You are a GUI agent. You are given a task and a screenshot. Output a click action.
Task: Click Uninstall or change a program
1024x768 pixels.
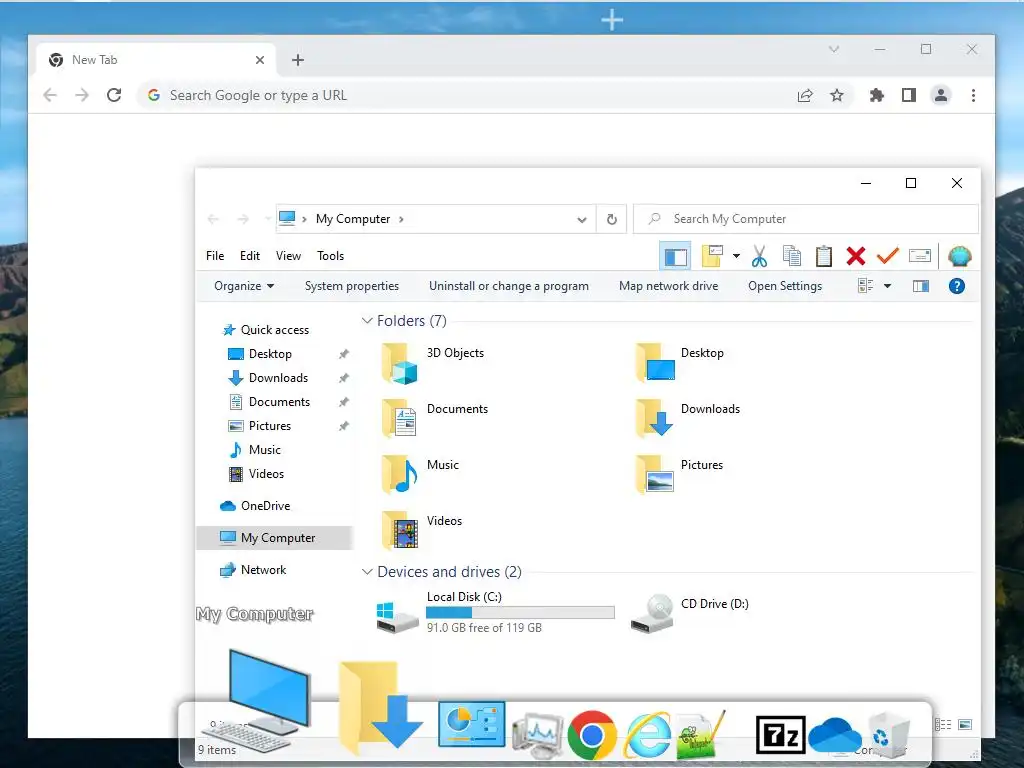tap(509, 286)
